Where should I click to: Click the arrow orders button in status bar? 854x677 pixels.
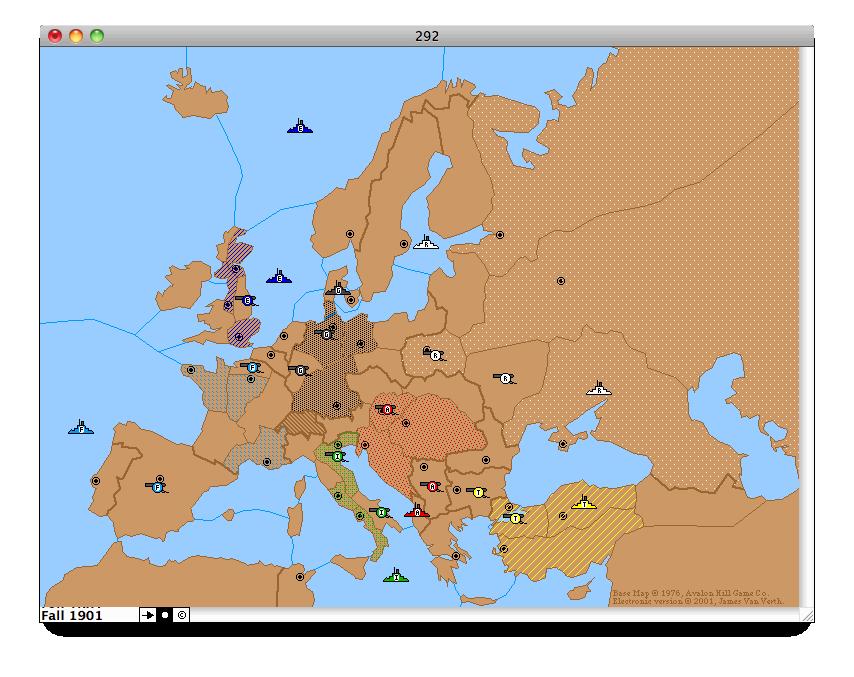pos(148,615)
